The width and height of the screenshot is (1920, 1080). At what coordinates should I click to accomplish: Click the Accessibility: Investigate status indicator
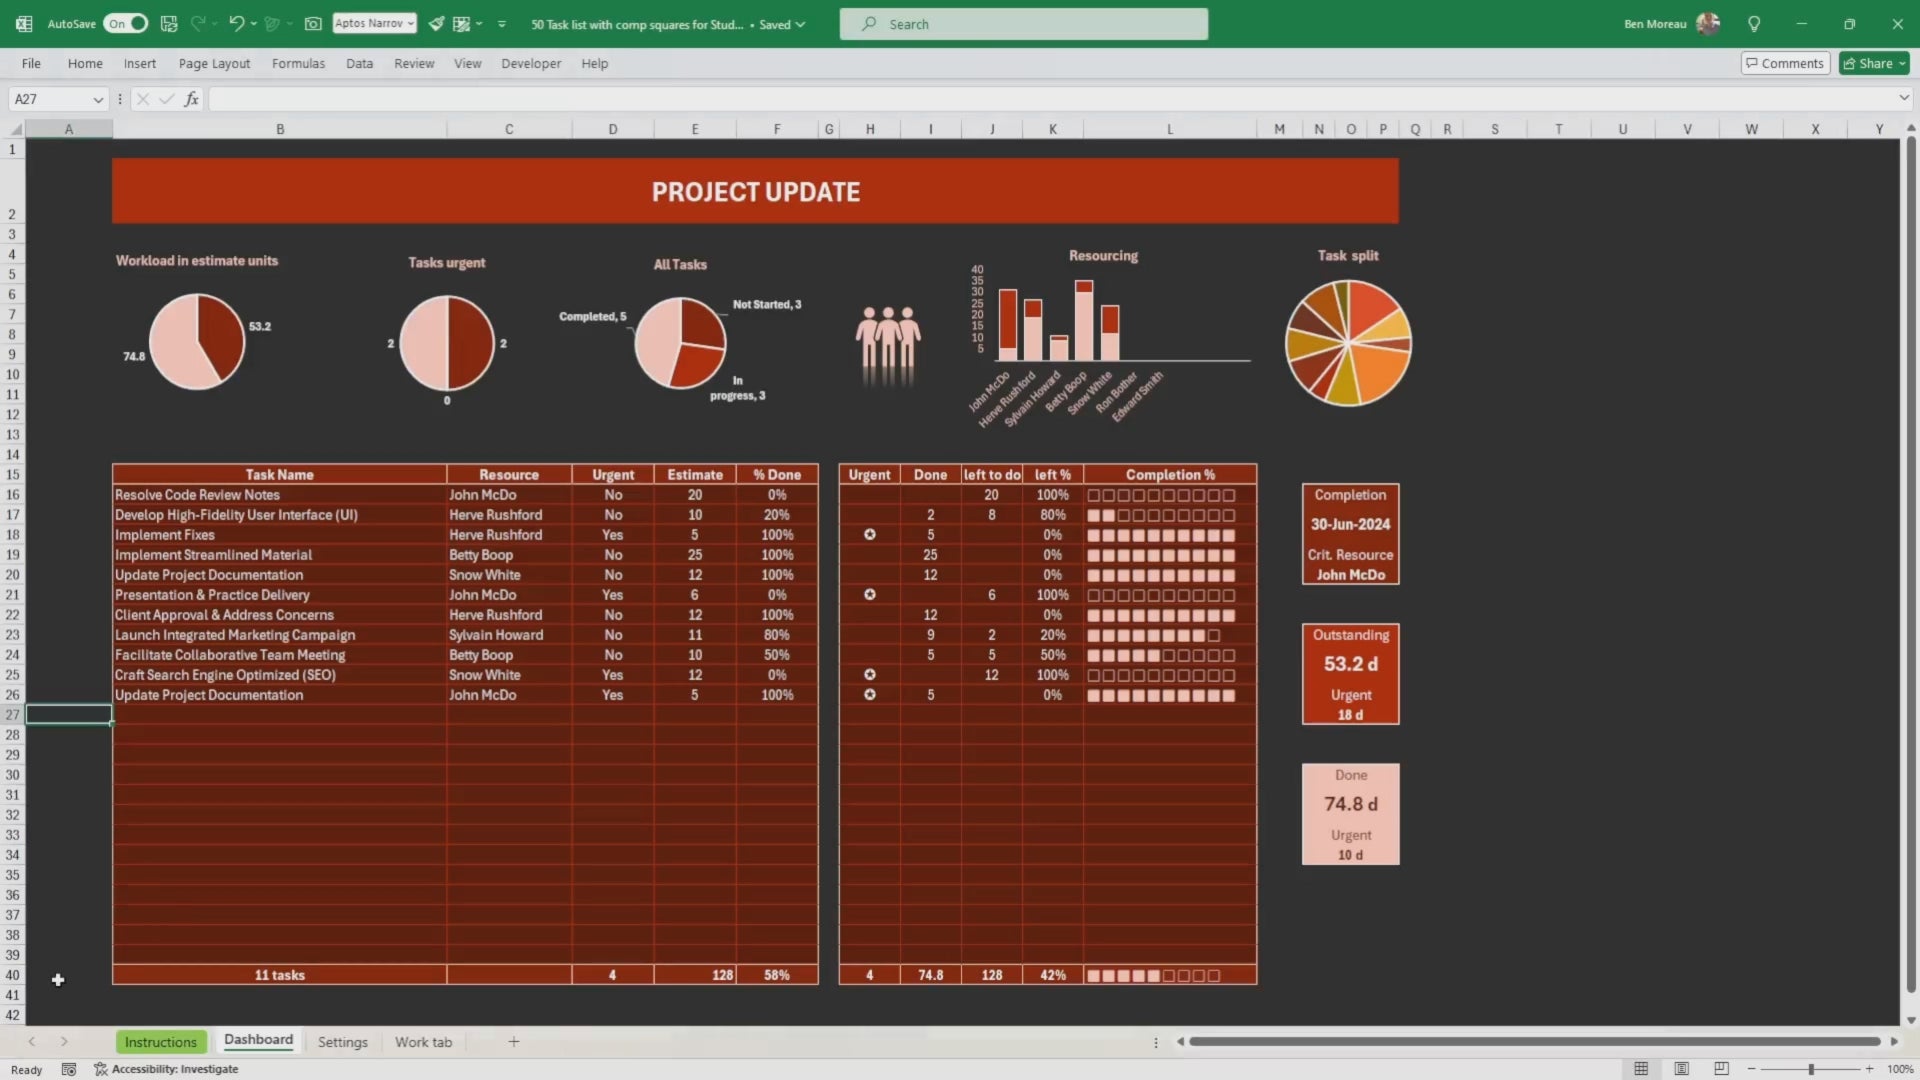pos(166,1069)
